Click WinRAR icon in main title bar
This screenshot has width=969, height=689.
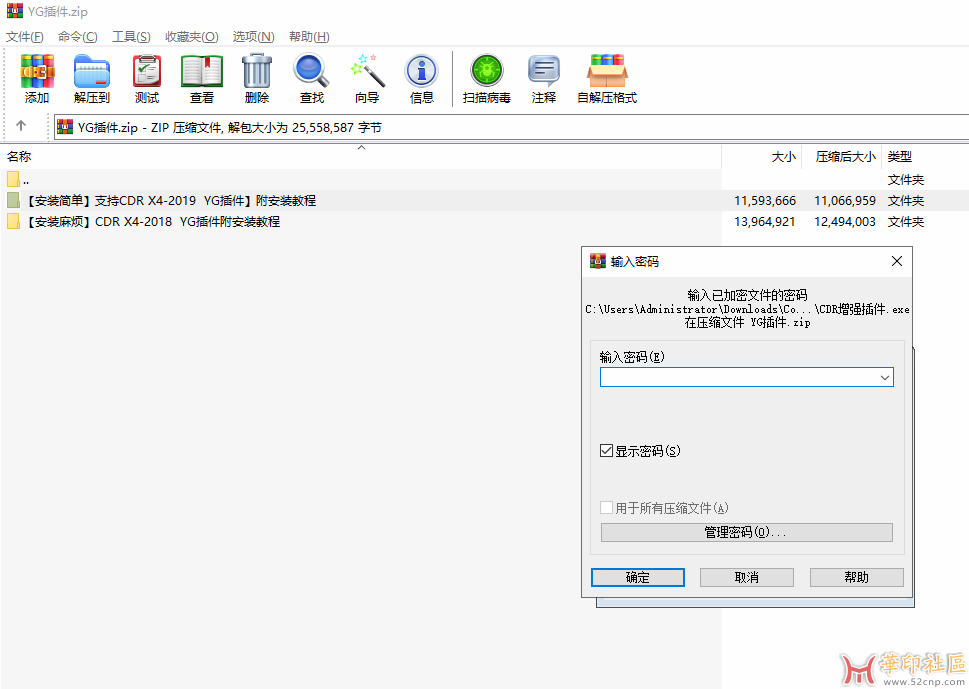pos(15,11)
